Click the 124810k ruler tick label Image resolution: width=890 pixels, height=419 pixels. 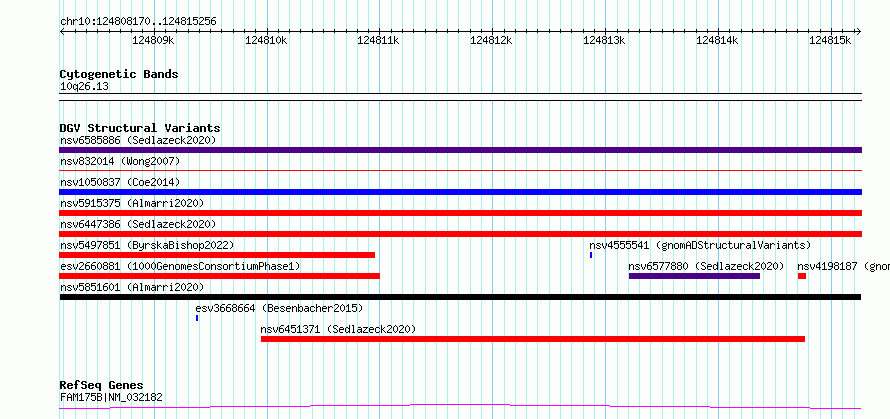coord(266,41)
